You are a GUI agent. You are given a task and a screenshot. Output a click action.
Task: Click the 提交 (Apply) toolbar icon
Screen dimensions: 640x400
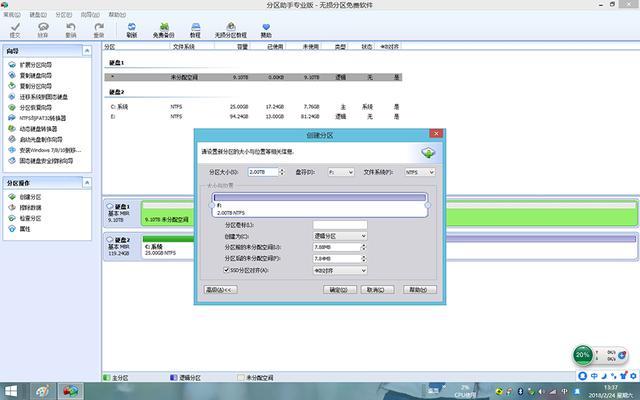(15, 28)
